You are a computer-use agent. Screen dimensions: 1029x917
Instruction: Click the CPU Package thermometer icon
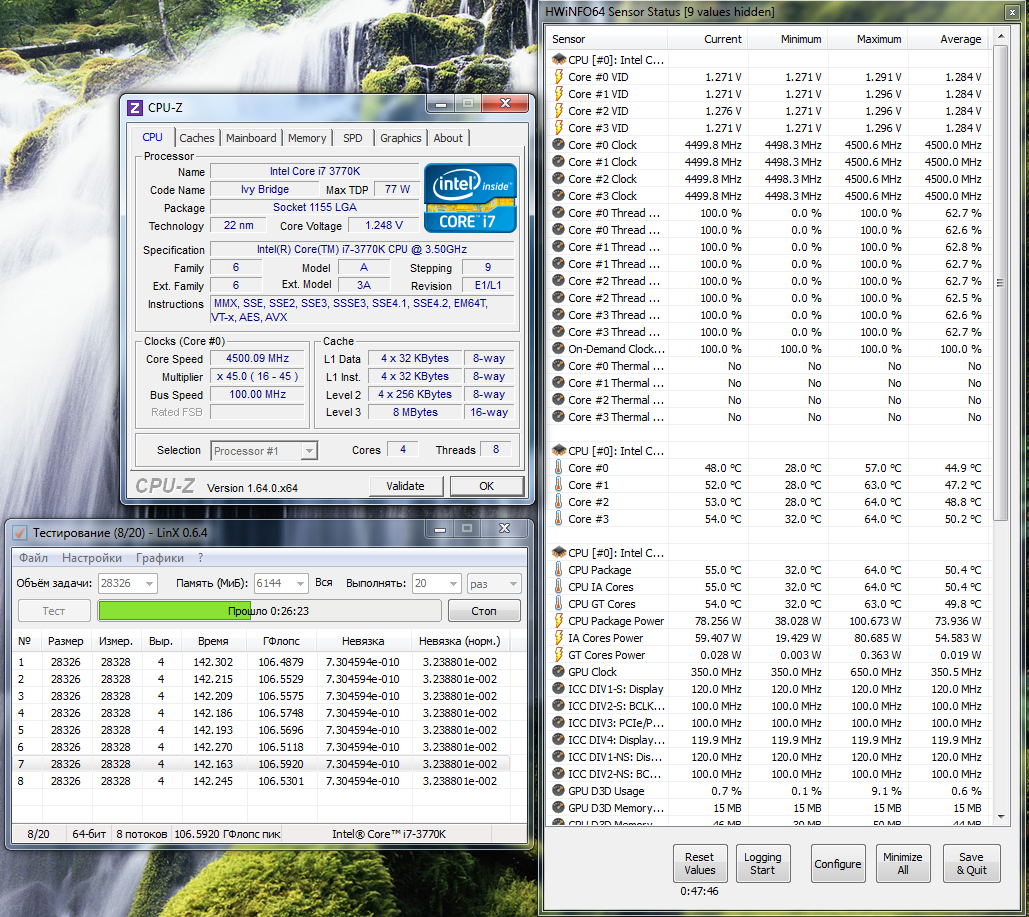558,570
